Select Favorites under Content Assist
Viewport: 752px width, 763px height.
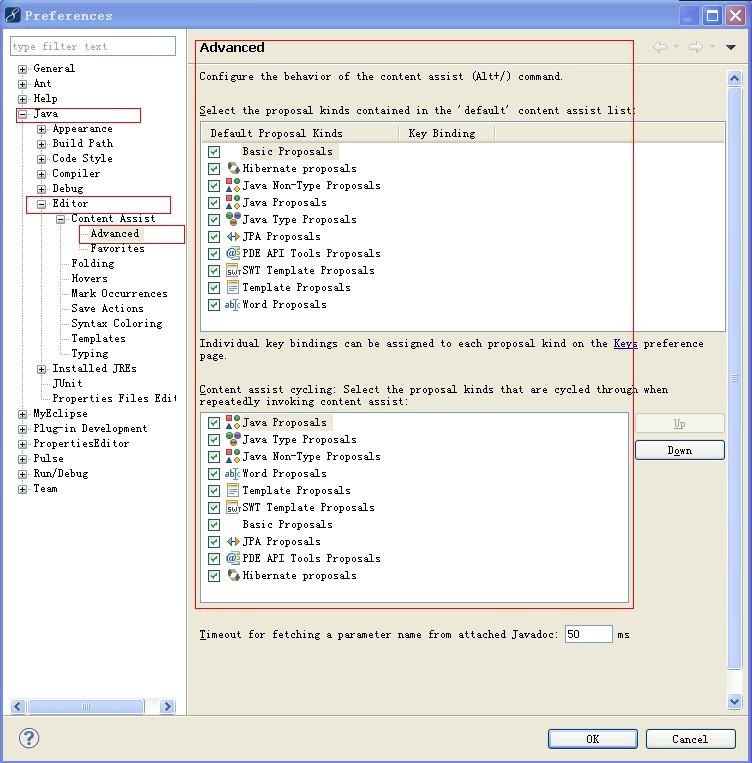[x=117, y=249]
